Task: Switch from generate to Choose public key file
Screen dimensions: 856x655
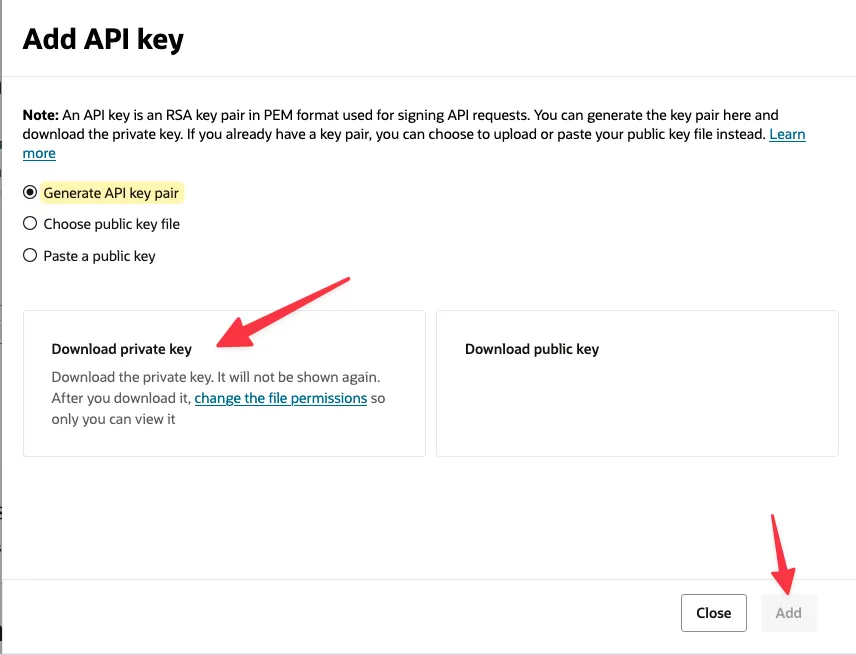Action: (111, 224)
